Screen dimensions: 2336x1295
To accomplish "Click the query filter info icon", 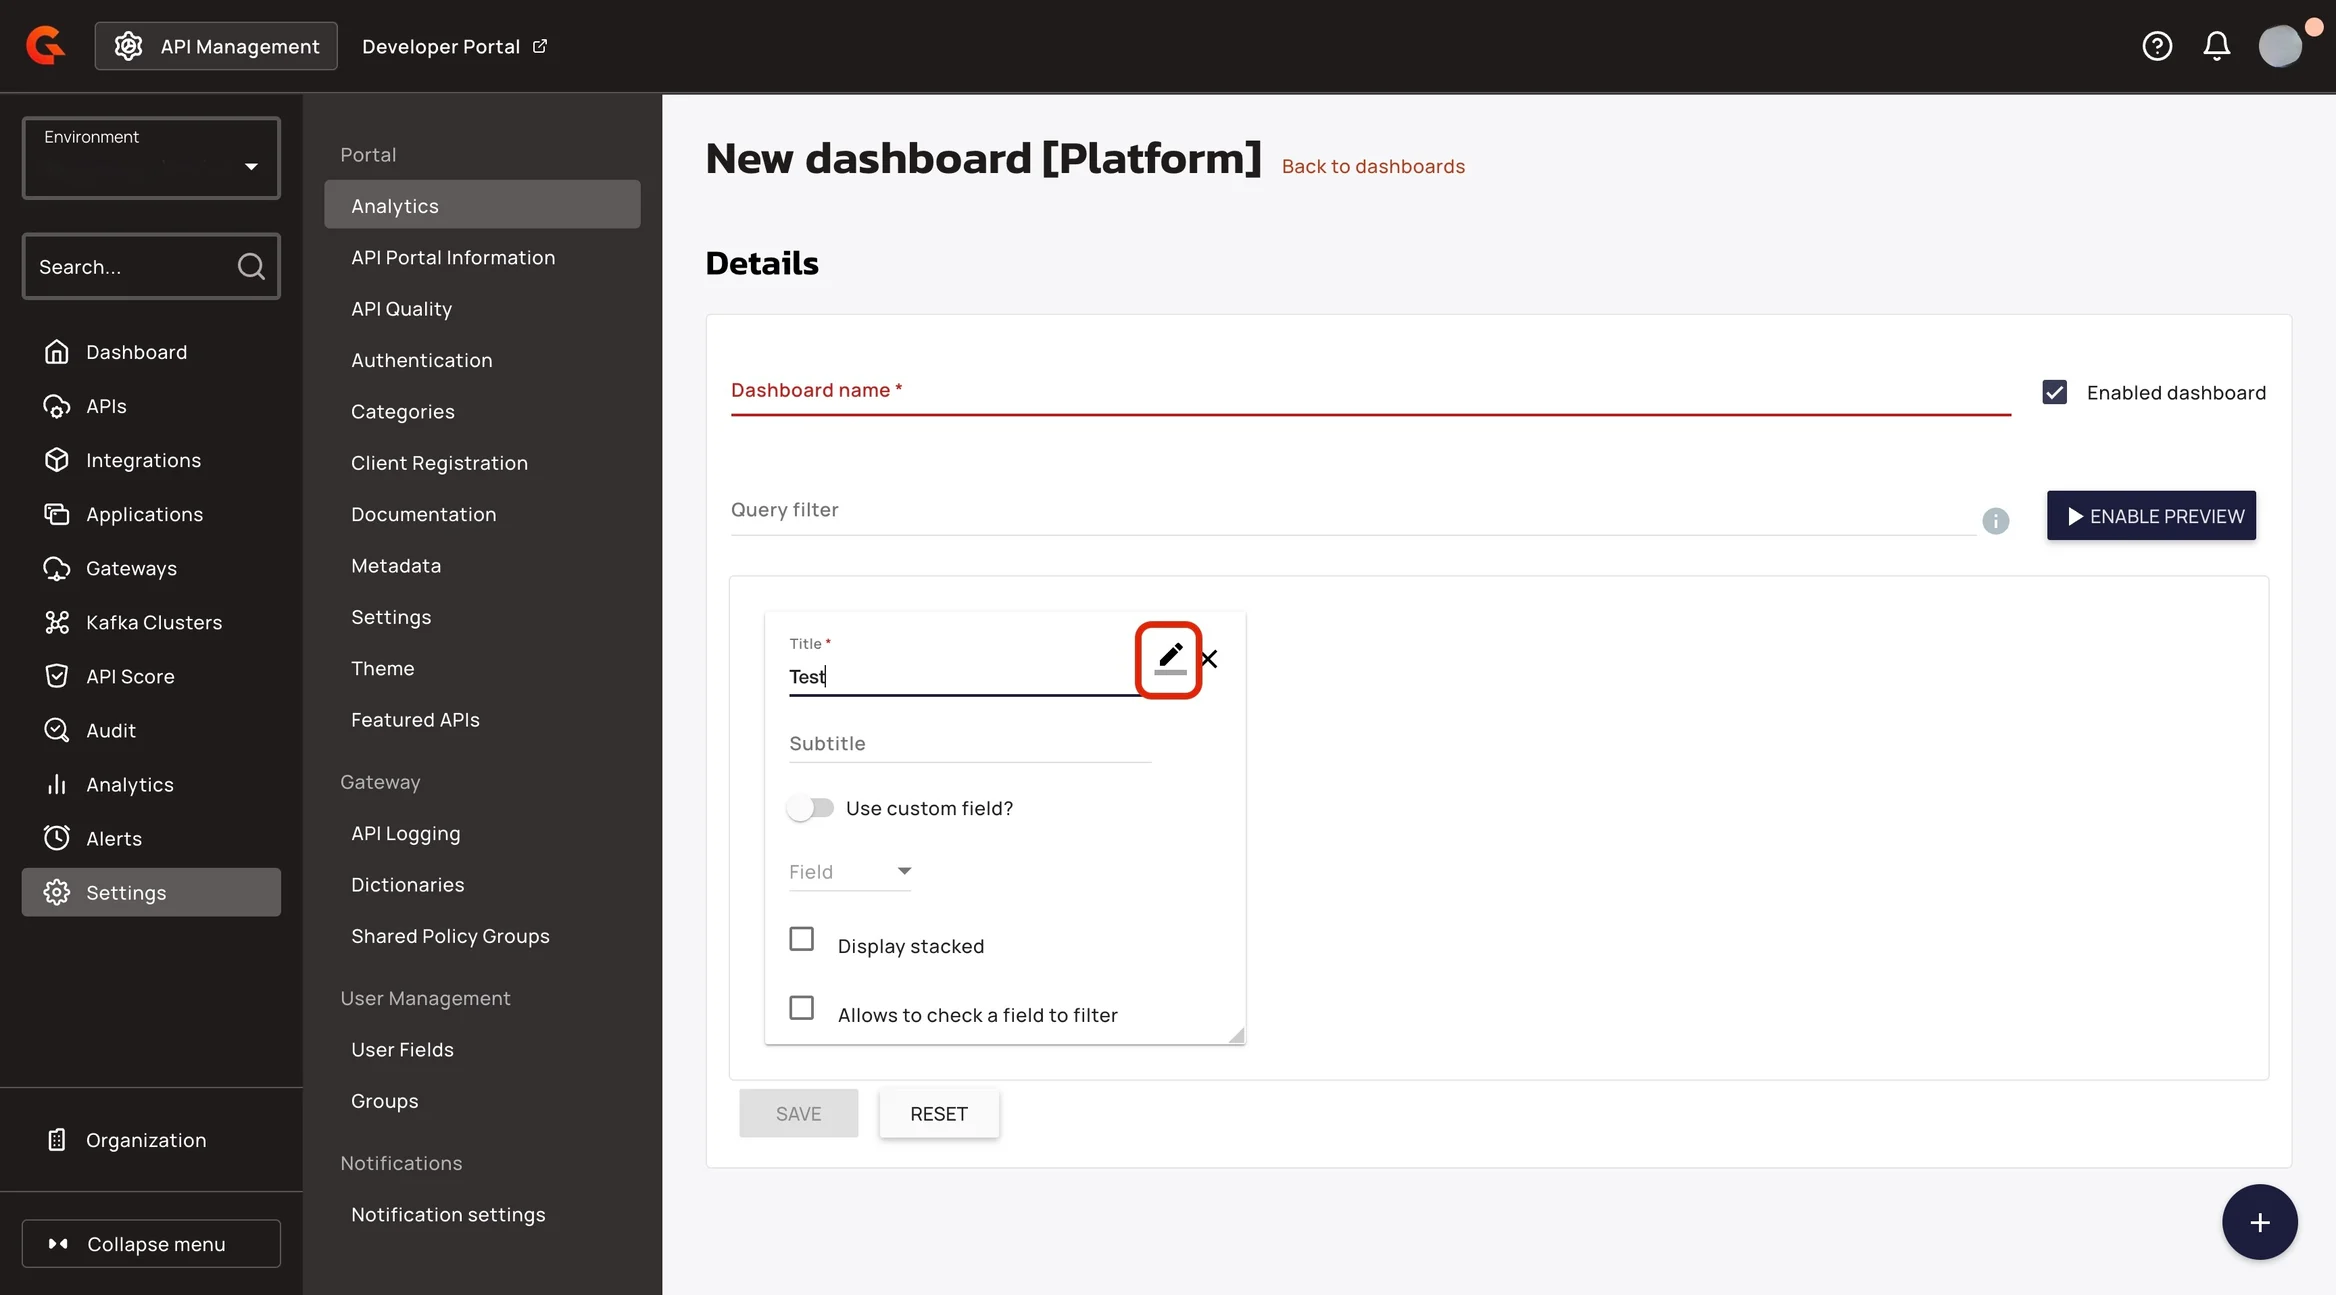I will pos(1995,521).
